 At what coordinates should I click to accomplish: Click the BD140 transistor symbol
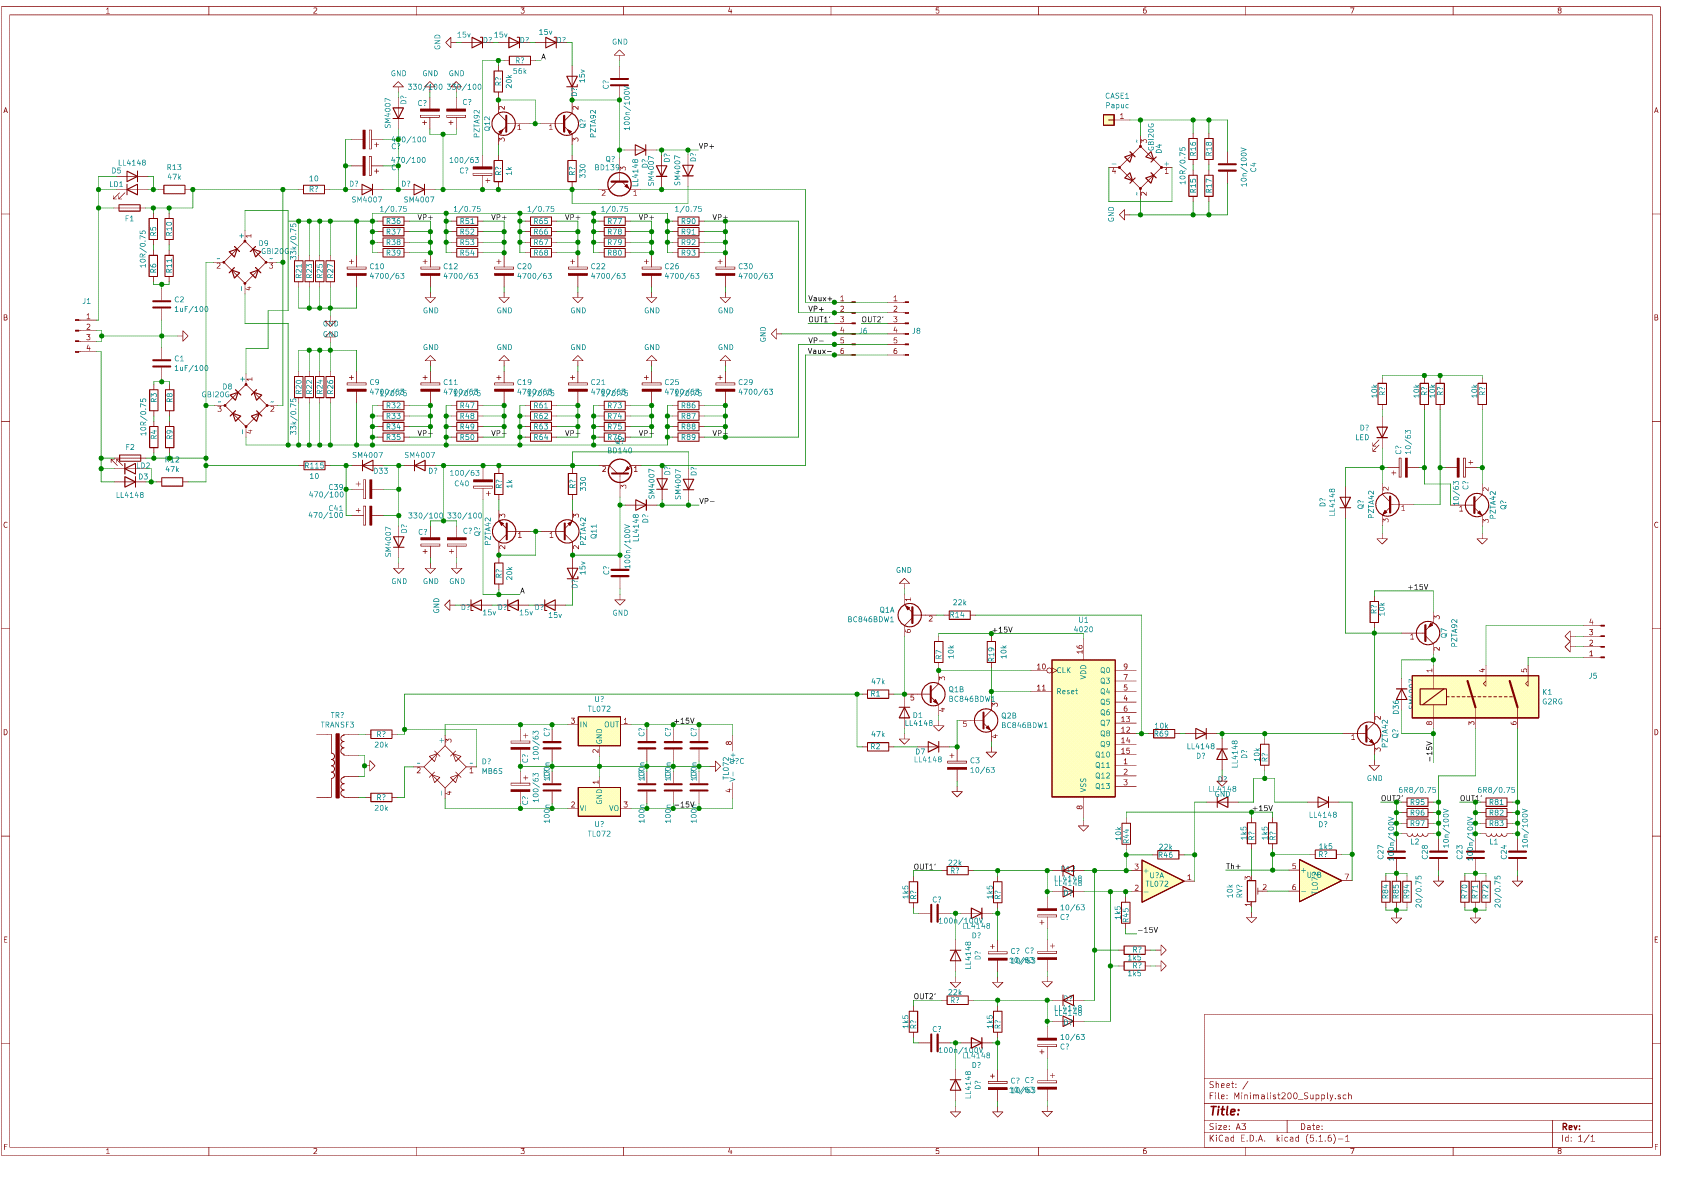620,471
